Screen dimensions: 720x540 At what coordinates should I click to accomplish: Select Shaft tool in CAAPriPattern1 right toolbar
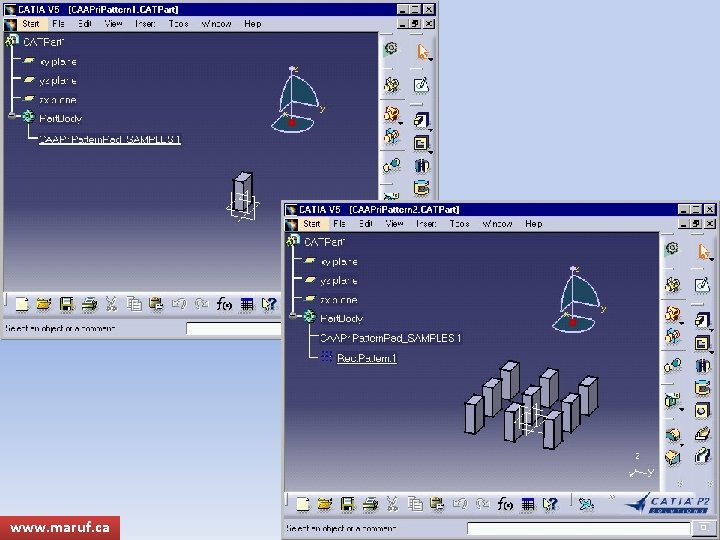pos(421,165)
